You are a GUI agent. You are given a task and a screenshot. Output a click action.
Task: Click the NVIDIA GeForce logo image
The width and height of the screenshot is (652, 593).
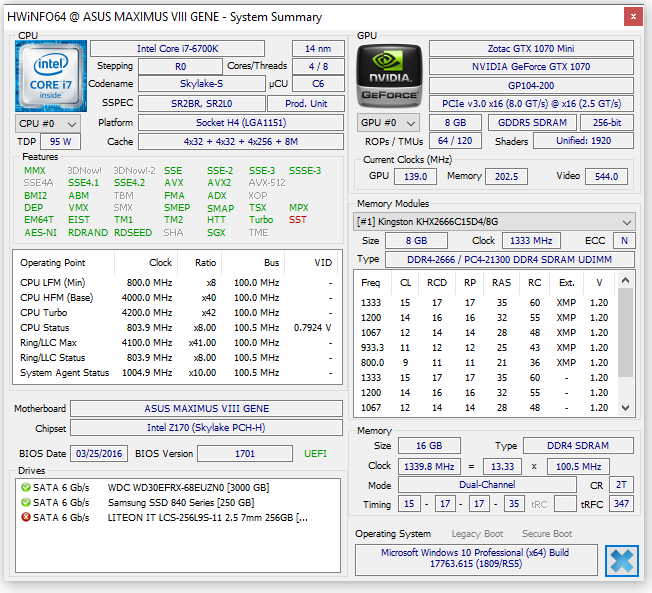[389, 76]
